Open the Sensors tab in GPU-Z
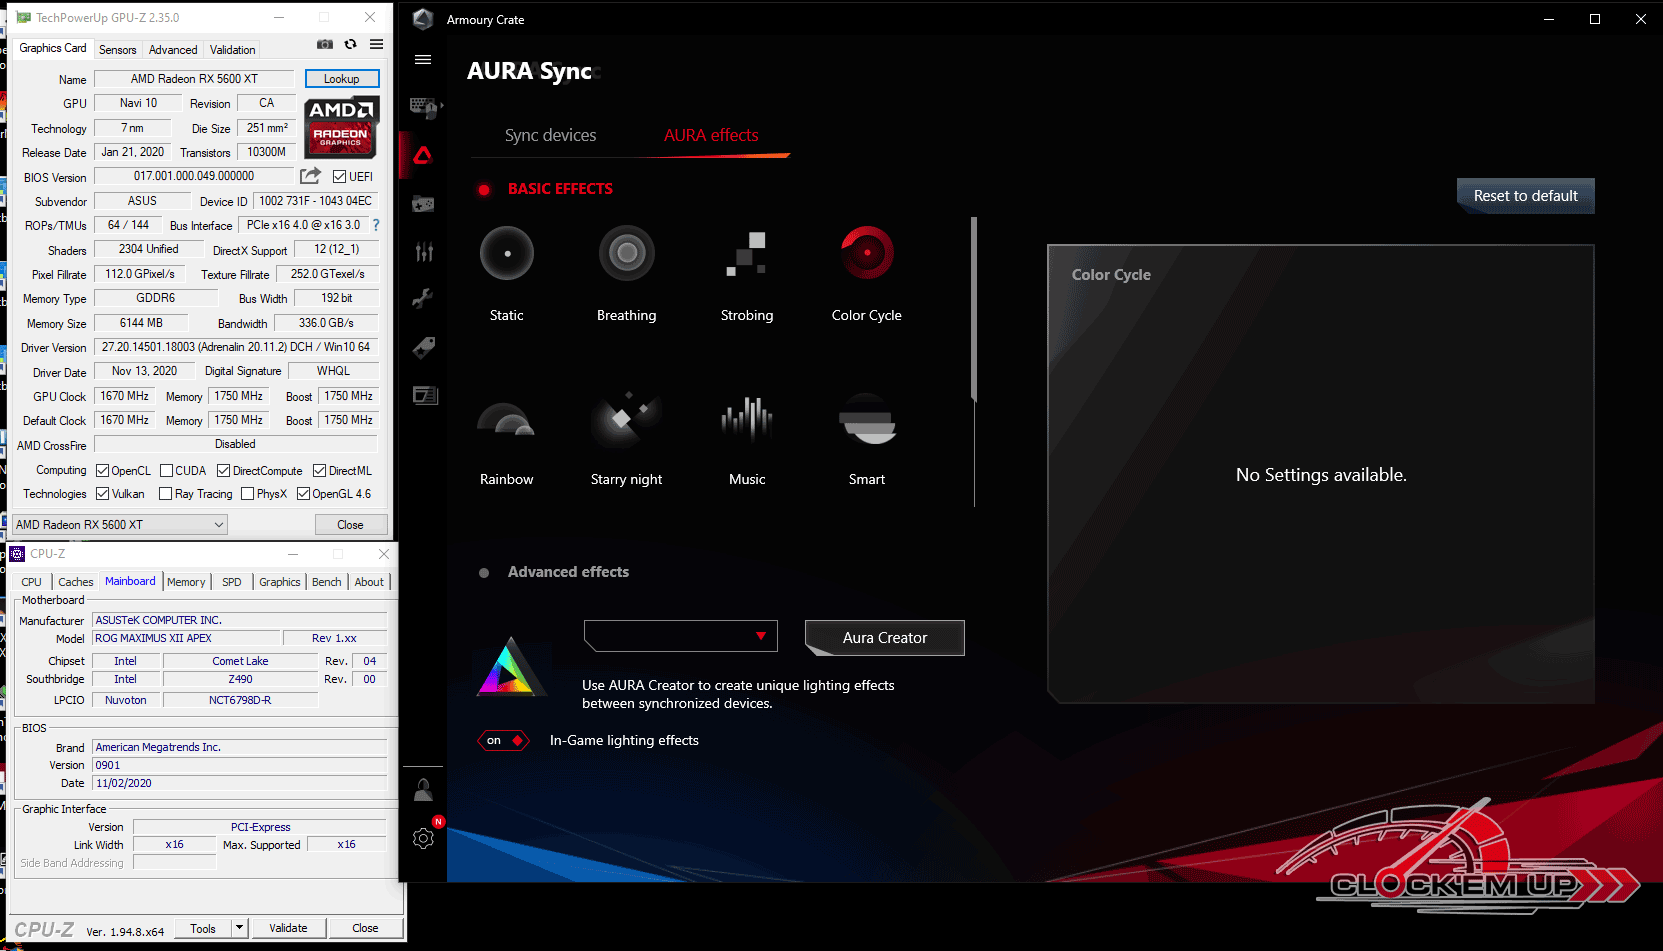Screen dimensions: 1663x951 coord(118,50)
